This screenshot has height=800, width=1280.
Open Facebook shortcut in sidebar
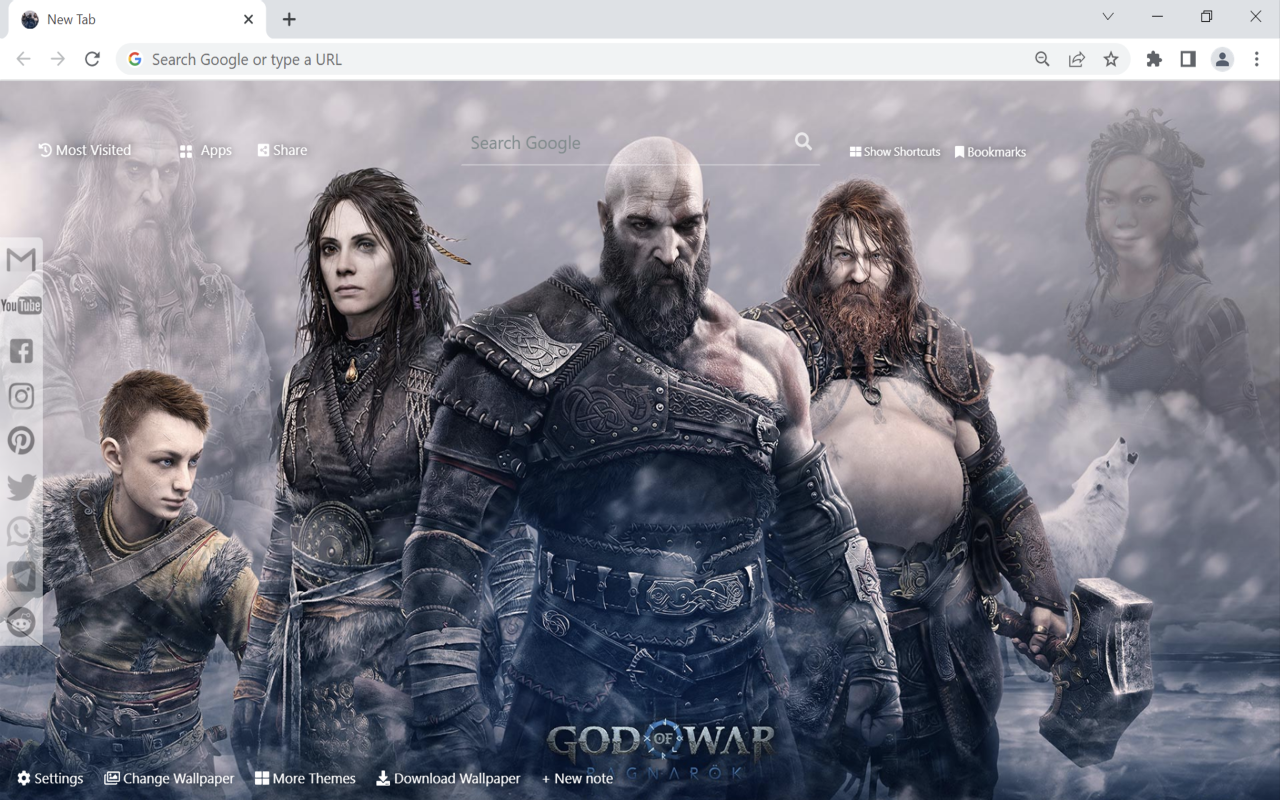click(x=21, y=351)
